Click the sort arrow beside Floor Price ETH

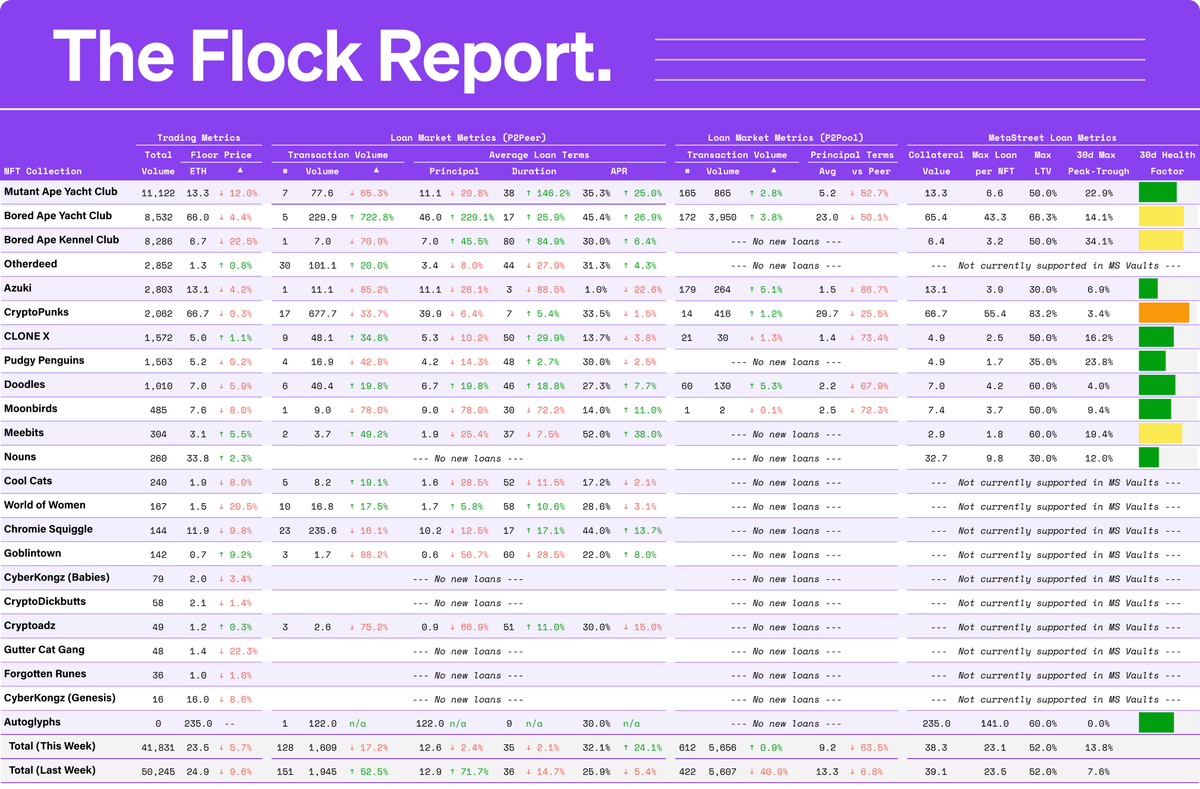coord(240,171)
